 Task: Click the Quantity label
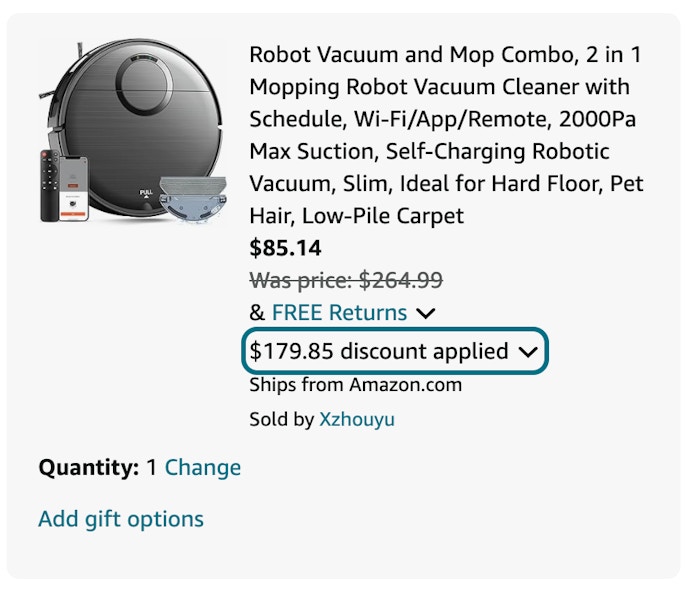point(89,468)
